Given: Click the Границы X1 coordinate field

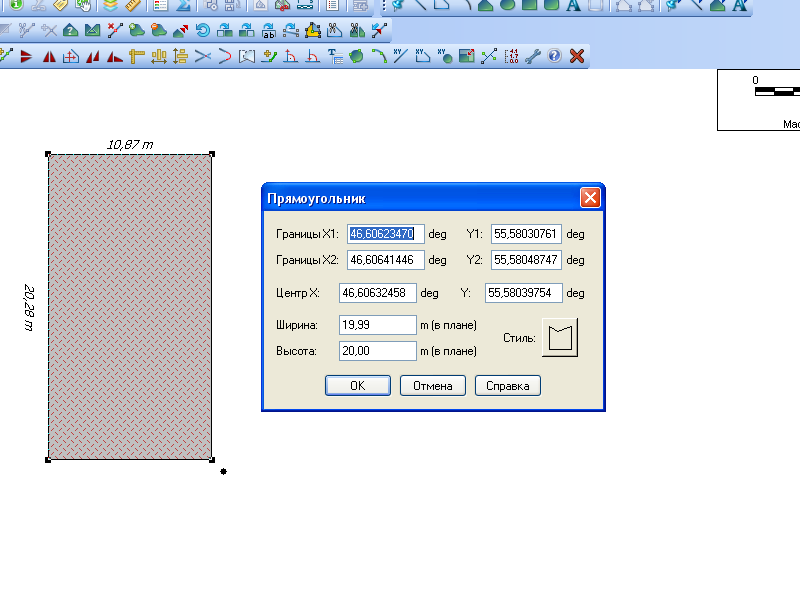Looking at the screenshot, I should 386,234.
